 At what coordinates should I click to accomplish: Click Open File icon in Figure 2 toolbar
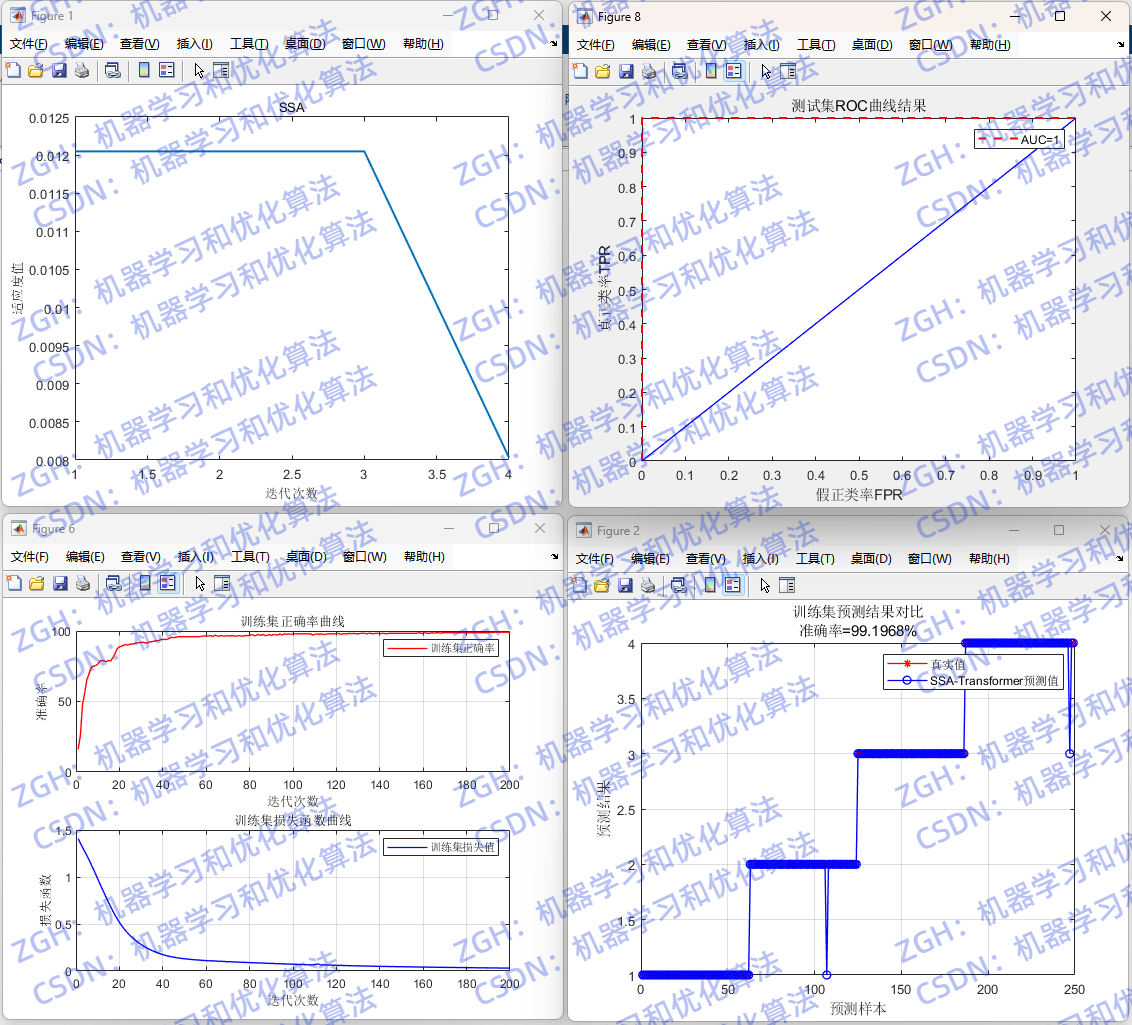coord(601,585)
